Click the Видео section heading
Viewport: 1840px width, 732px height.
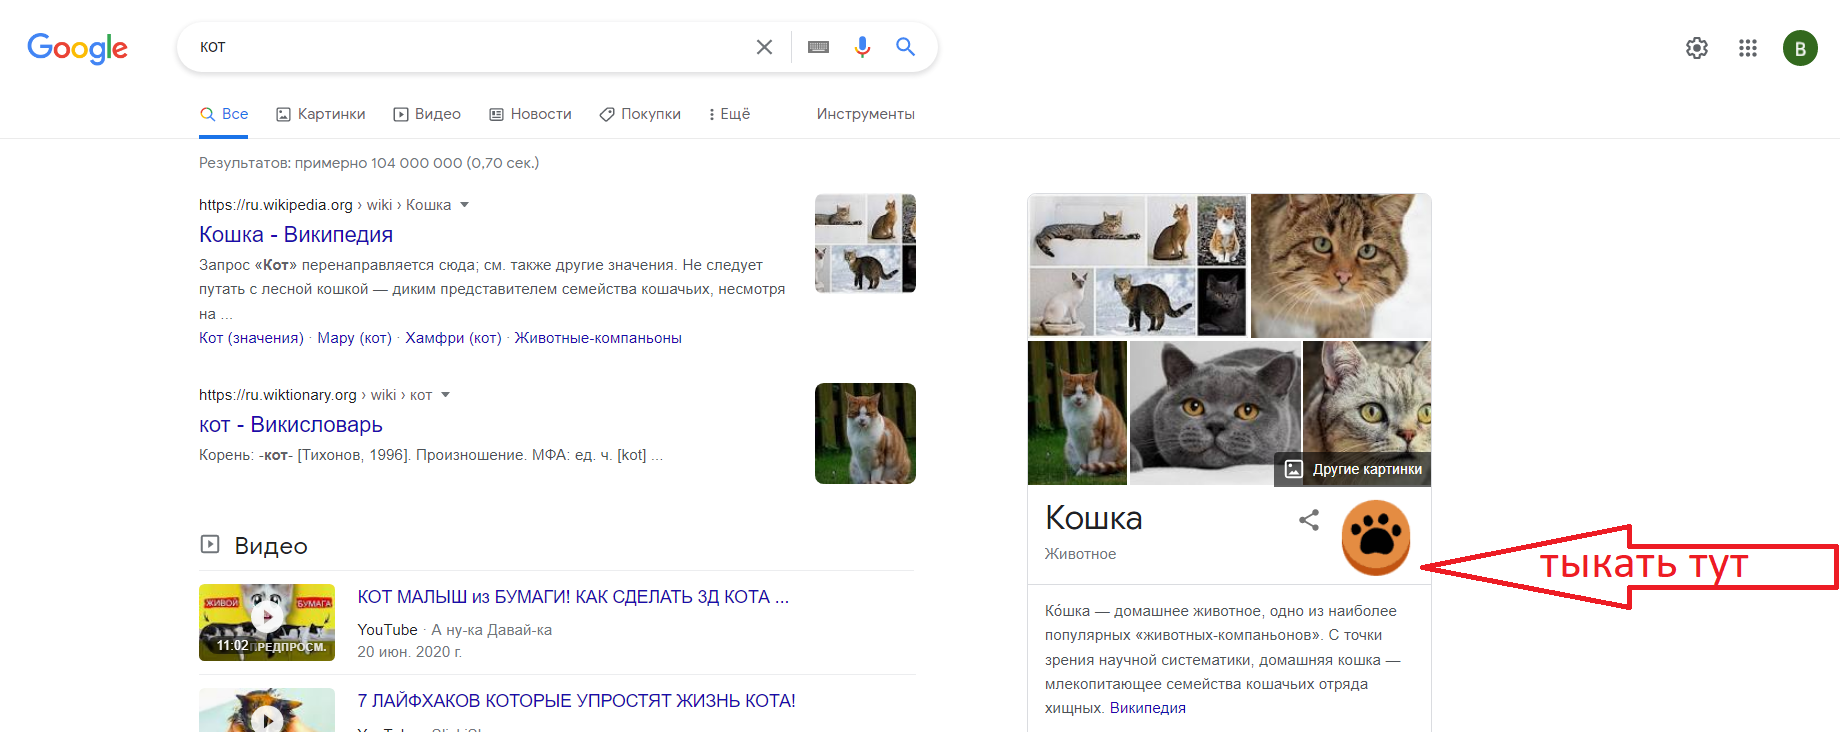(x=271, y=546)
